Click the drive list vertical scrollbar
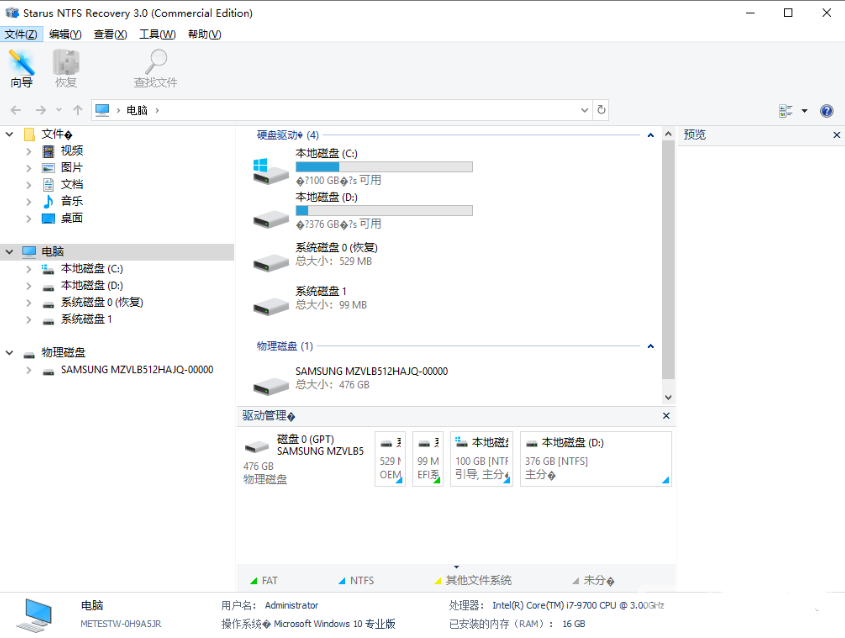This screenshot has height=638, width=845. 668,260
